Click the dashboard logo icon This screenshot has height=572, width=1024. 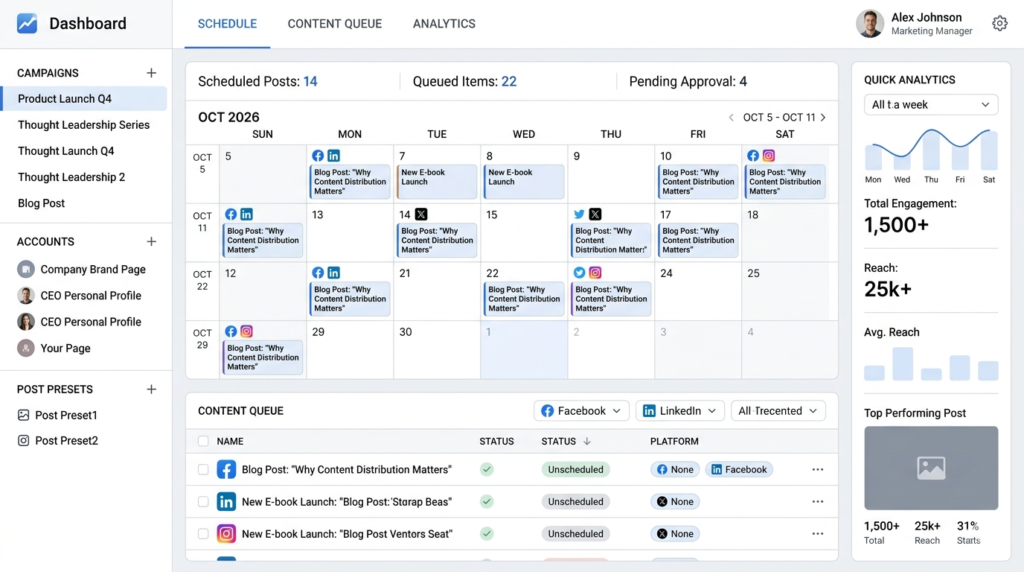(x=27, y=24)
